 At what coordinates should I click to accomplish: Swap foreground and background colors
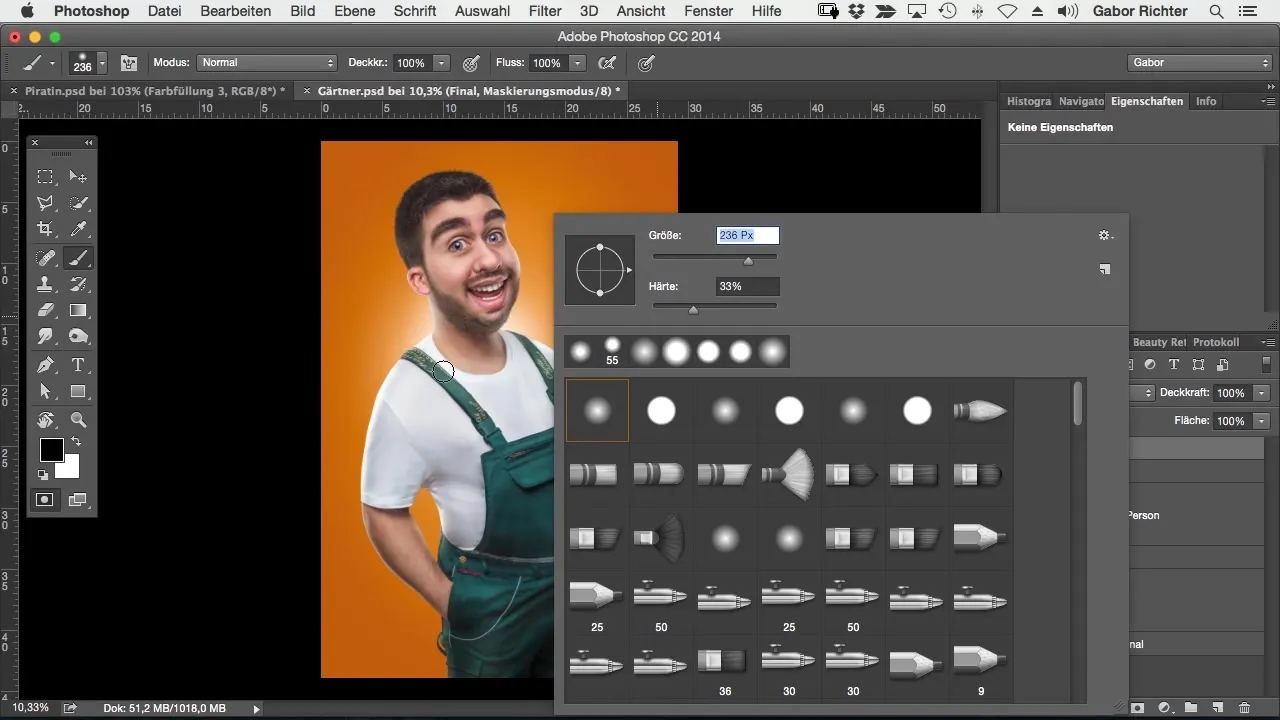[75, 441]
